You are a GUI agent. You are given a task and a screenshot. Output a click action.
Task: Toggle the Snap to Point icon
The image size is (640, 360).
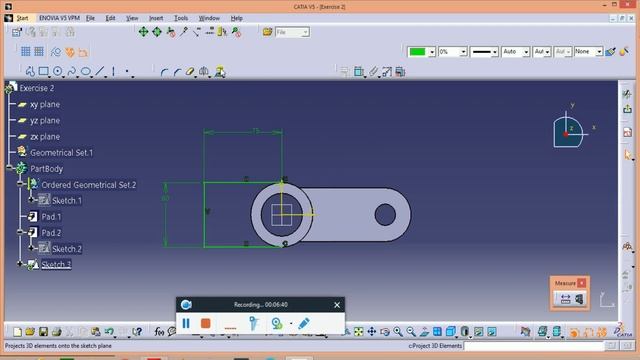coord(39,51)
